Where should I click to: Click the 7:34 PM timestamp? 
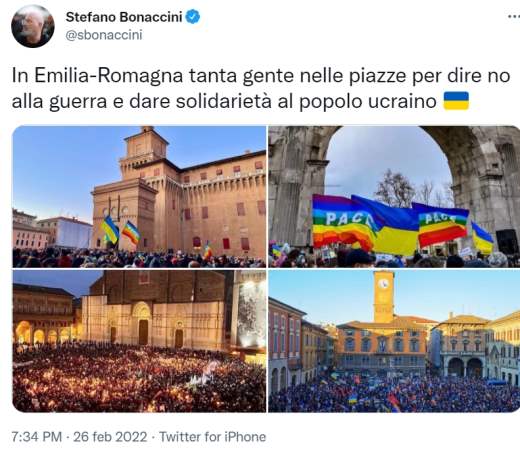click(x=37, y=437)
